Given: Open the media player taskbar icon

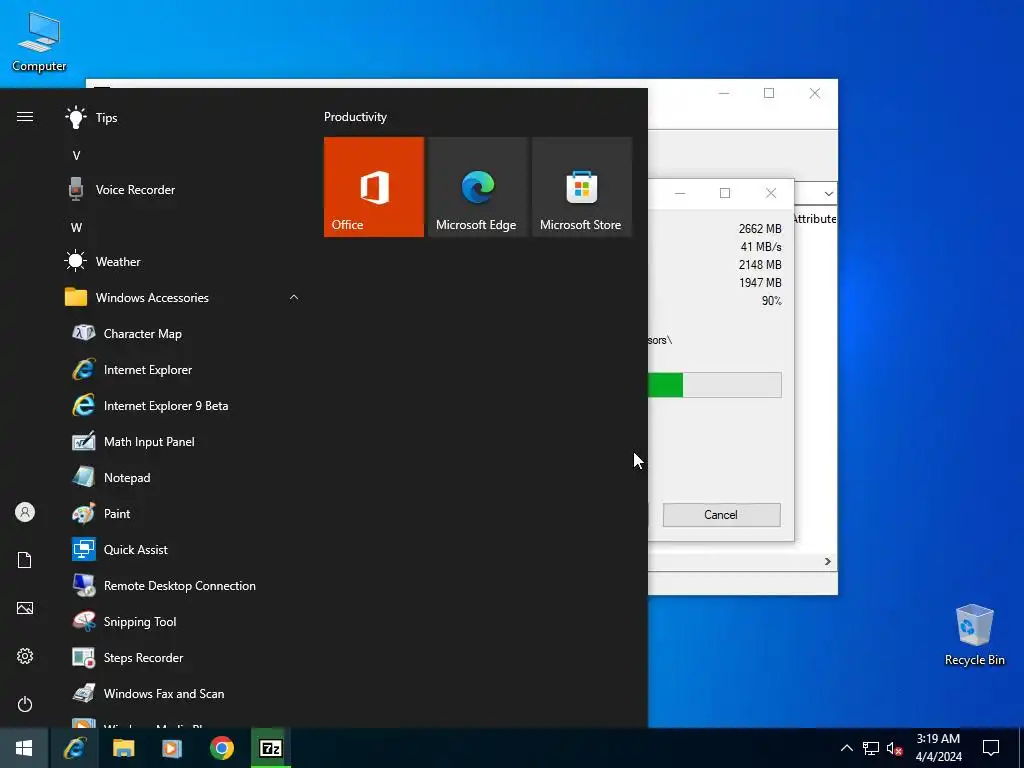Looking at the screenshot, I should pos(172,748).
